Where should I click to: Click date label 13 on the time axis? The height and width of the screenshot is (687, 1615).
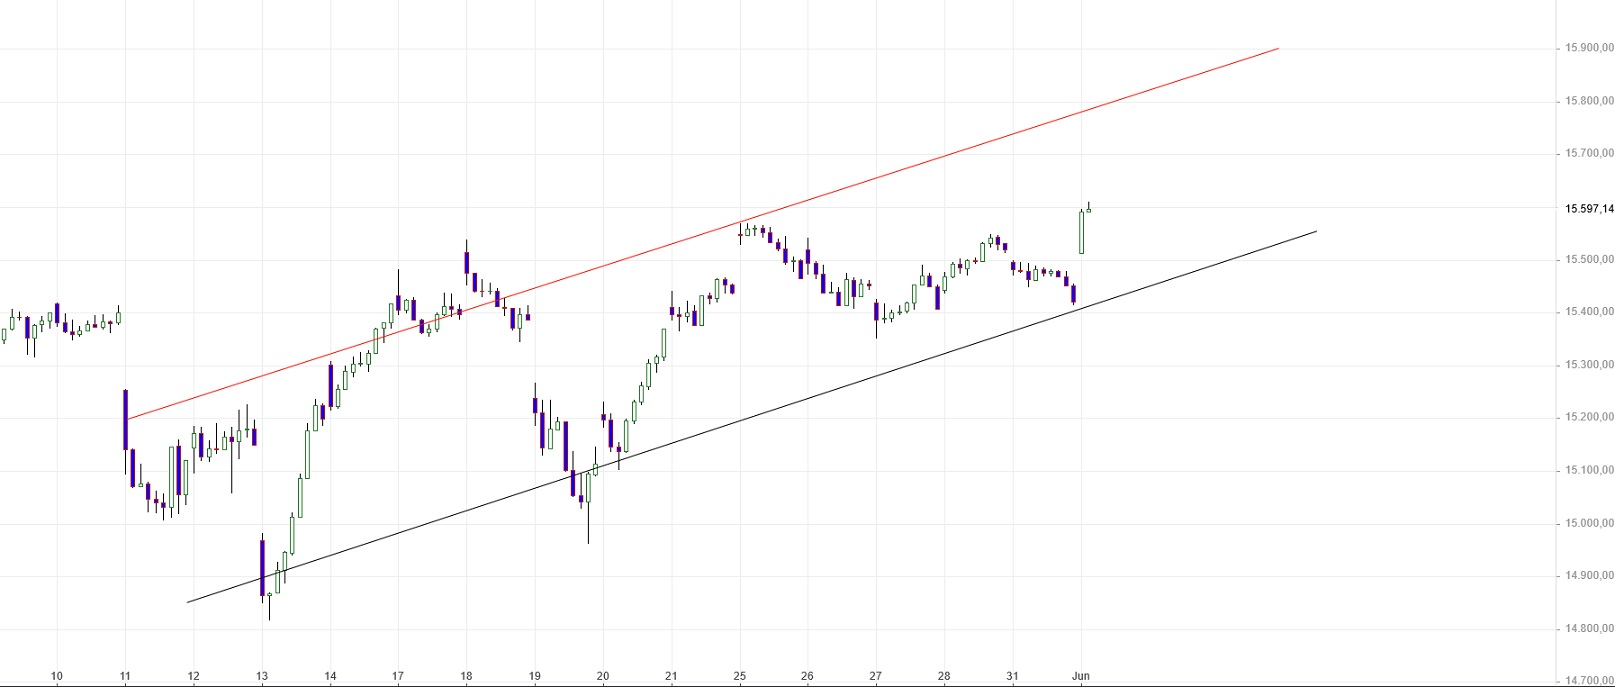coord(262,676)
